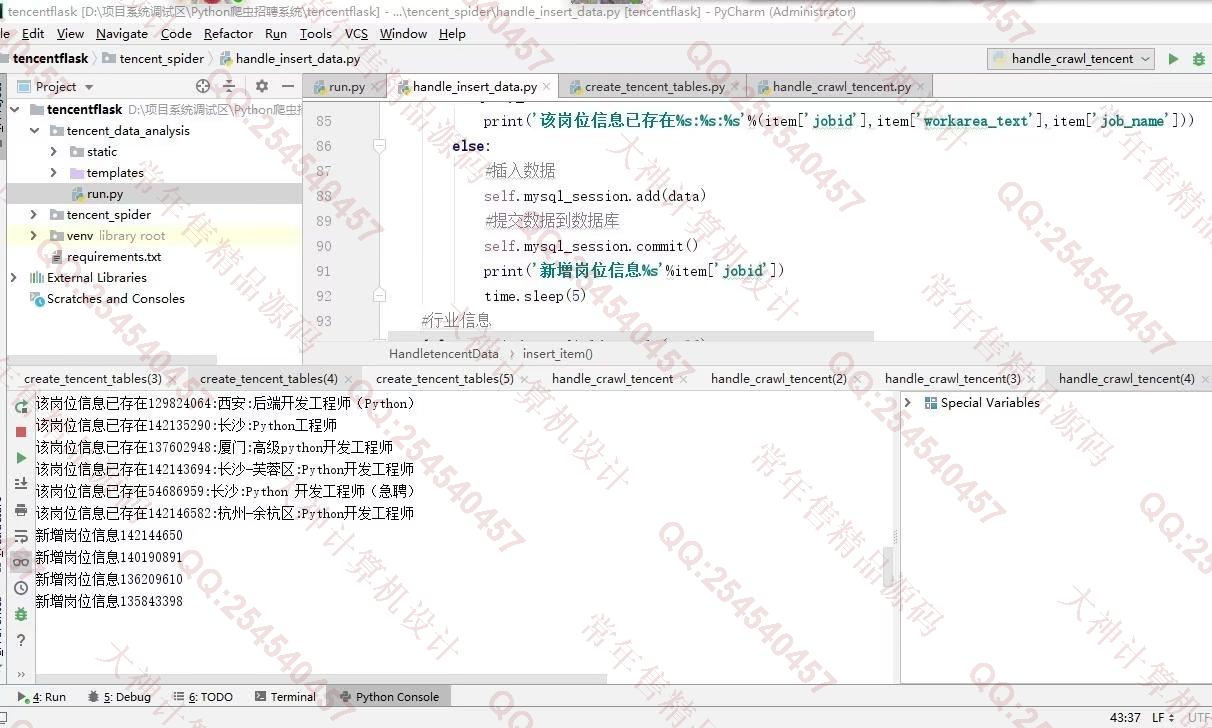The height and width of the screenshot is (728, 1212).
Task: Select create_tencent_tables(3) console tab
Action: 93,379
